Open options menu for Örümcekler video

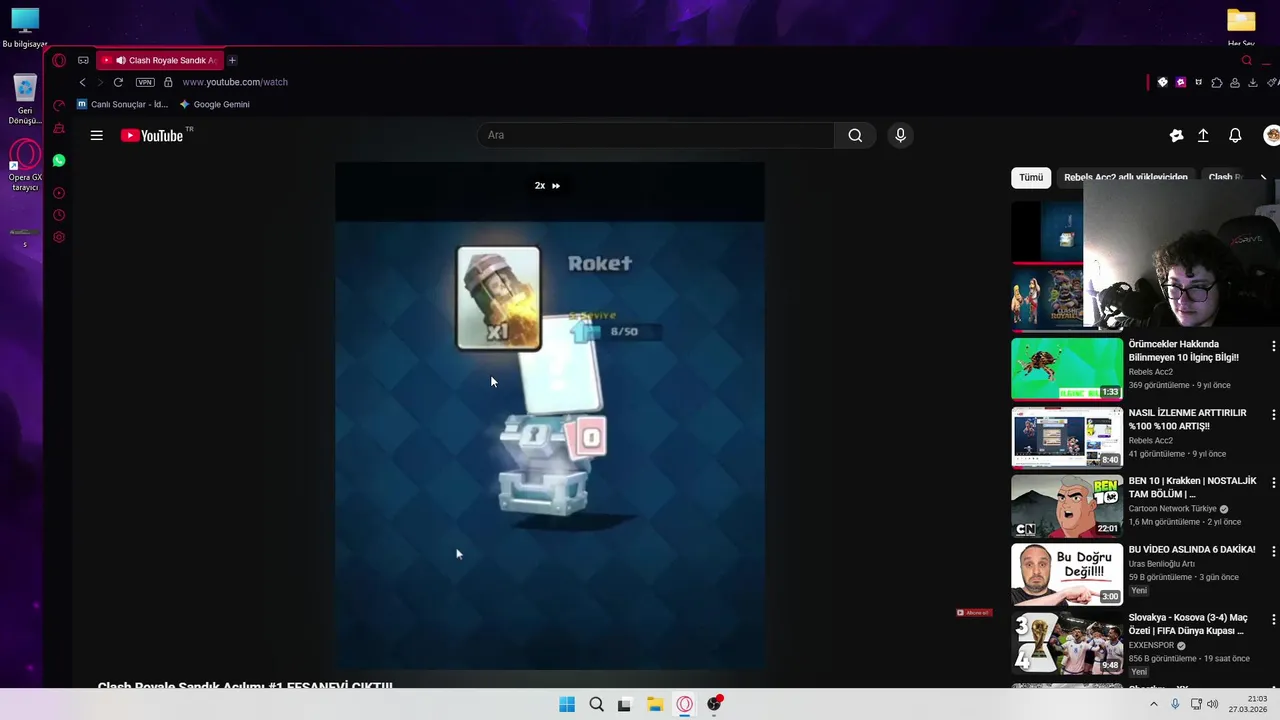click(x=1273, y=346)
